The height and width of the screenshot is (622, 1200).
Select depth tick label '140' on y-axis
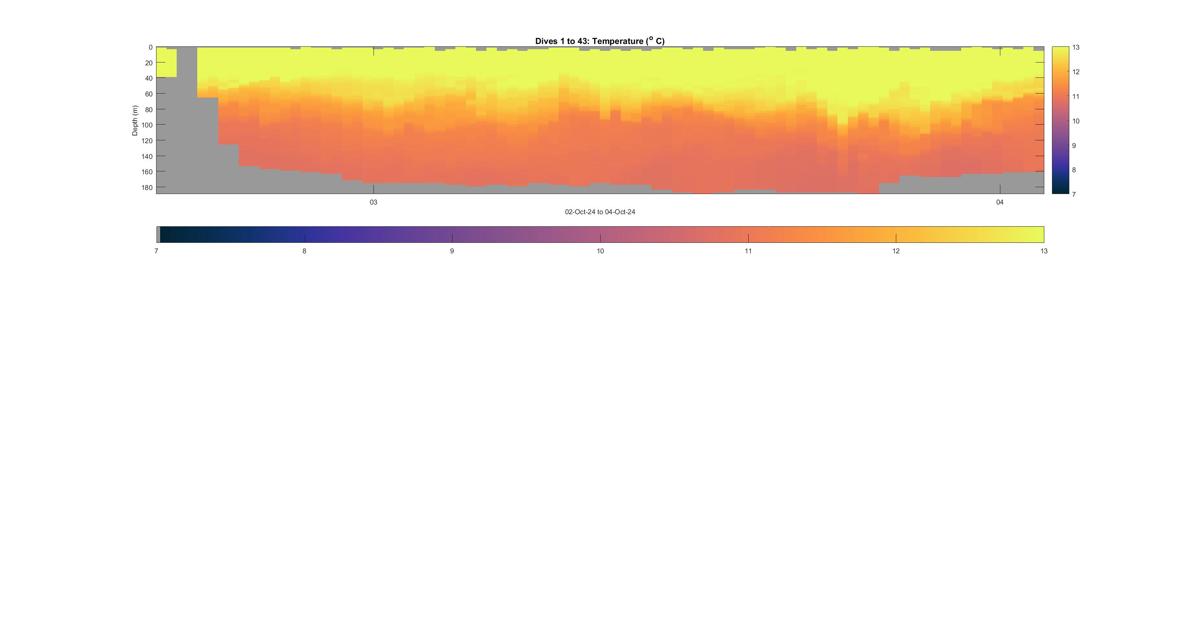[x=146, y=156]
